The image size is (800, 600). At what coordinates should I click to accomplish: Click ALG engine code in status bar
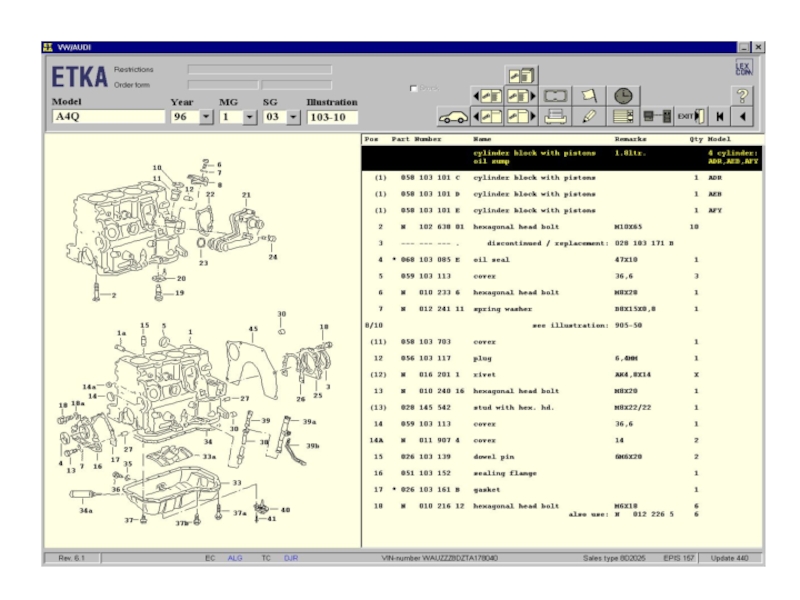(235, 558)
